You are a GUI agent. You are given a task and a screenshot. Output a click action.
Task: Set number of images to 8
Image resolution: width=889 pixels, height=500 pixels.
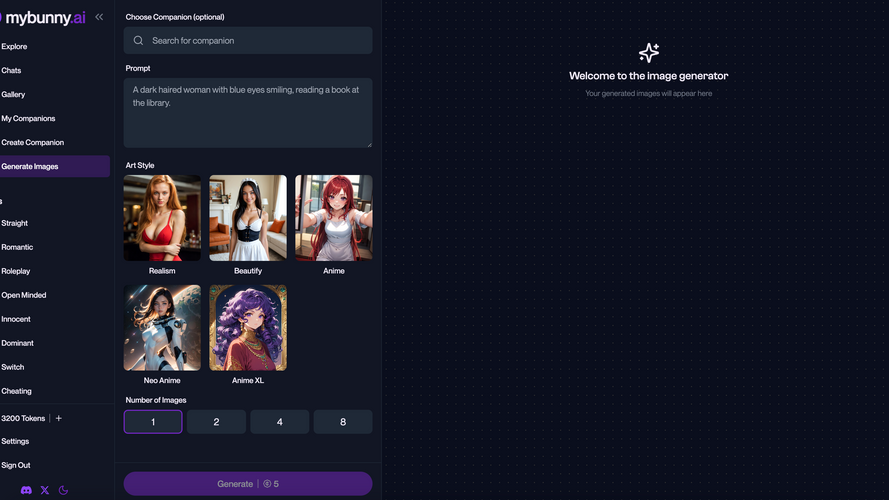tap(343, 422)
